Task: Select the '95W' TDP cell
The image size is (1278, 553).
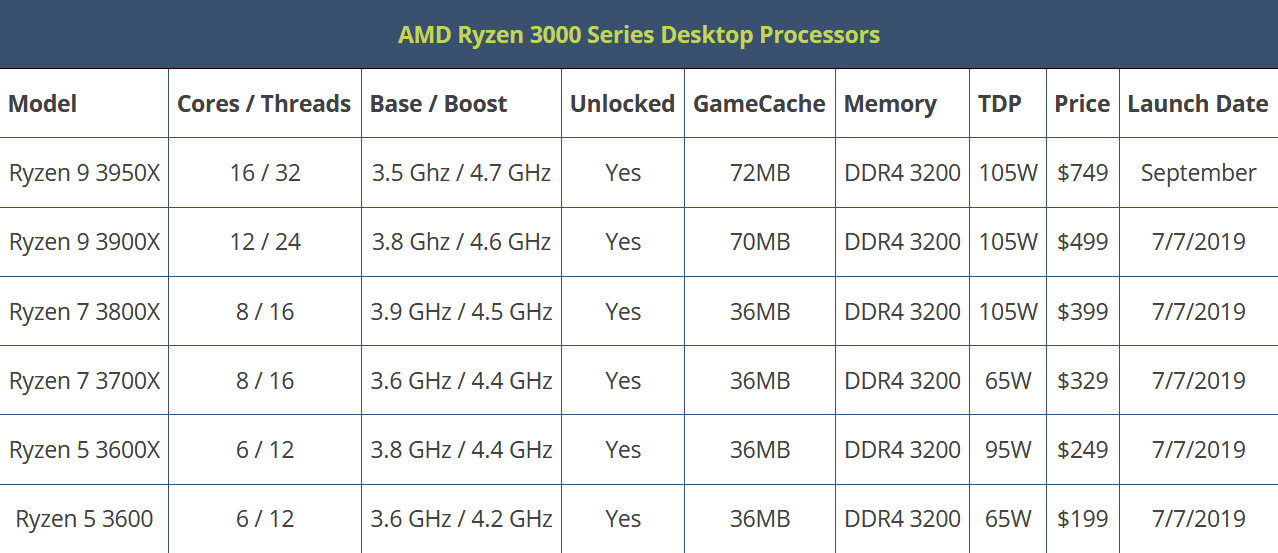Action: pos(1007,450)
